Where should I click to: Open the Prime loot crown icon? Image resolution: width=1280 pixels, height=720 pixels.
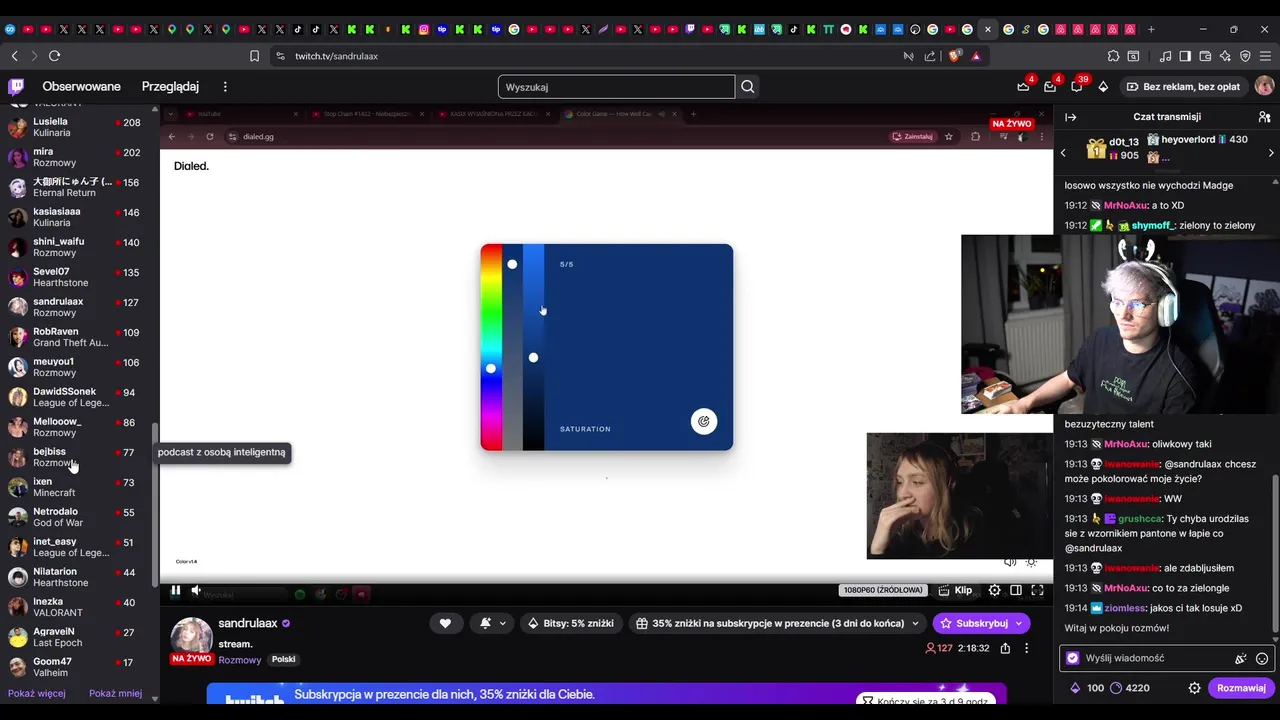tap(1023, 87)
